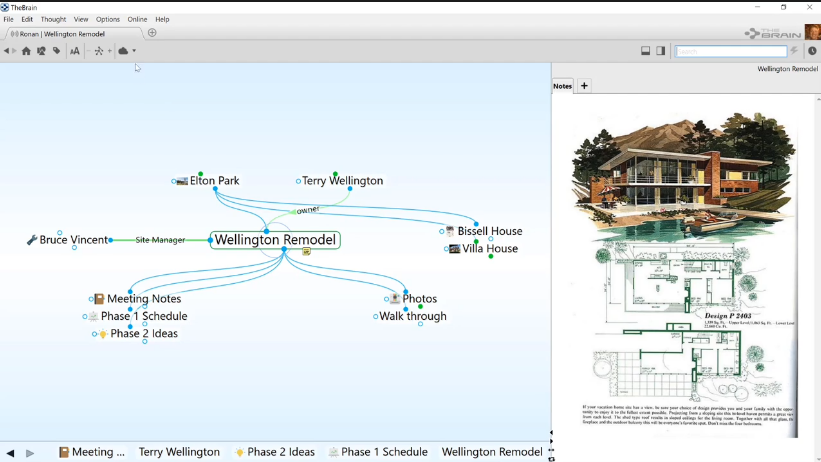Open the Thought menu

(53, 19)
